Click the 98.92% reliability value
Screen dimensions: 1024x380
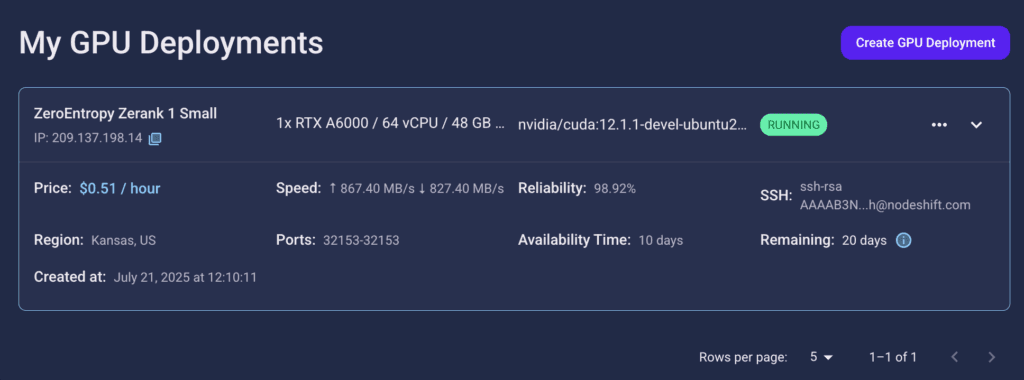[x=615, y=189]
